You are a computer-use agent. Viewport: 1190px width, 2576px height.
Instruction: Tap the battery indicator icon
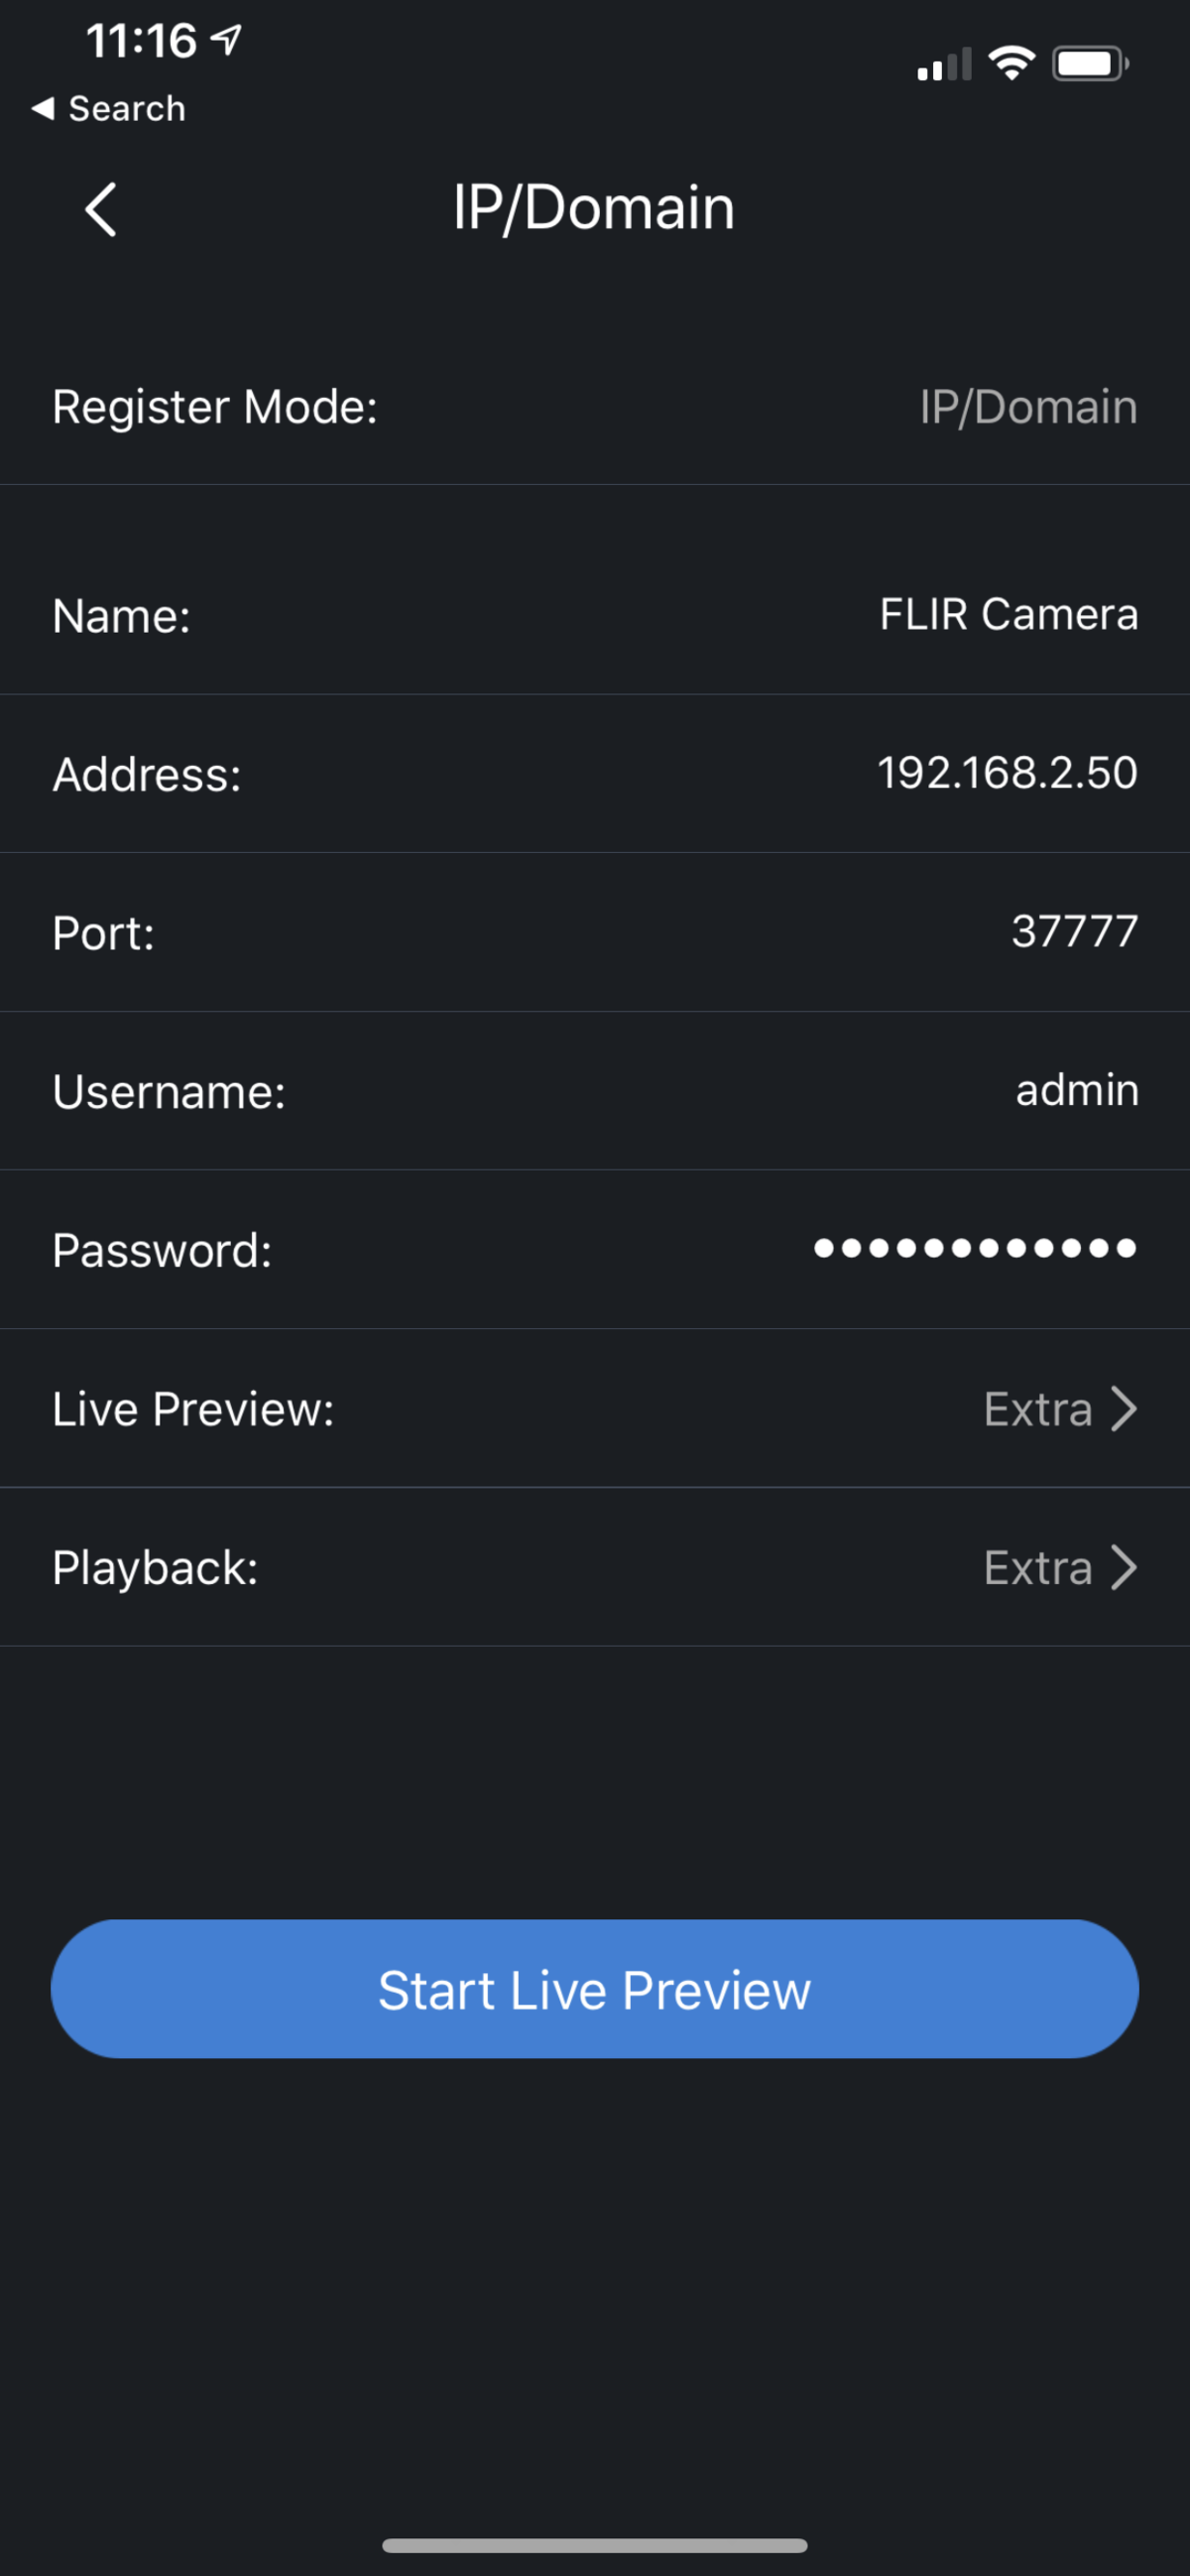pos(1090,64)
